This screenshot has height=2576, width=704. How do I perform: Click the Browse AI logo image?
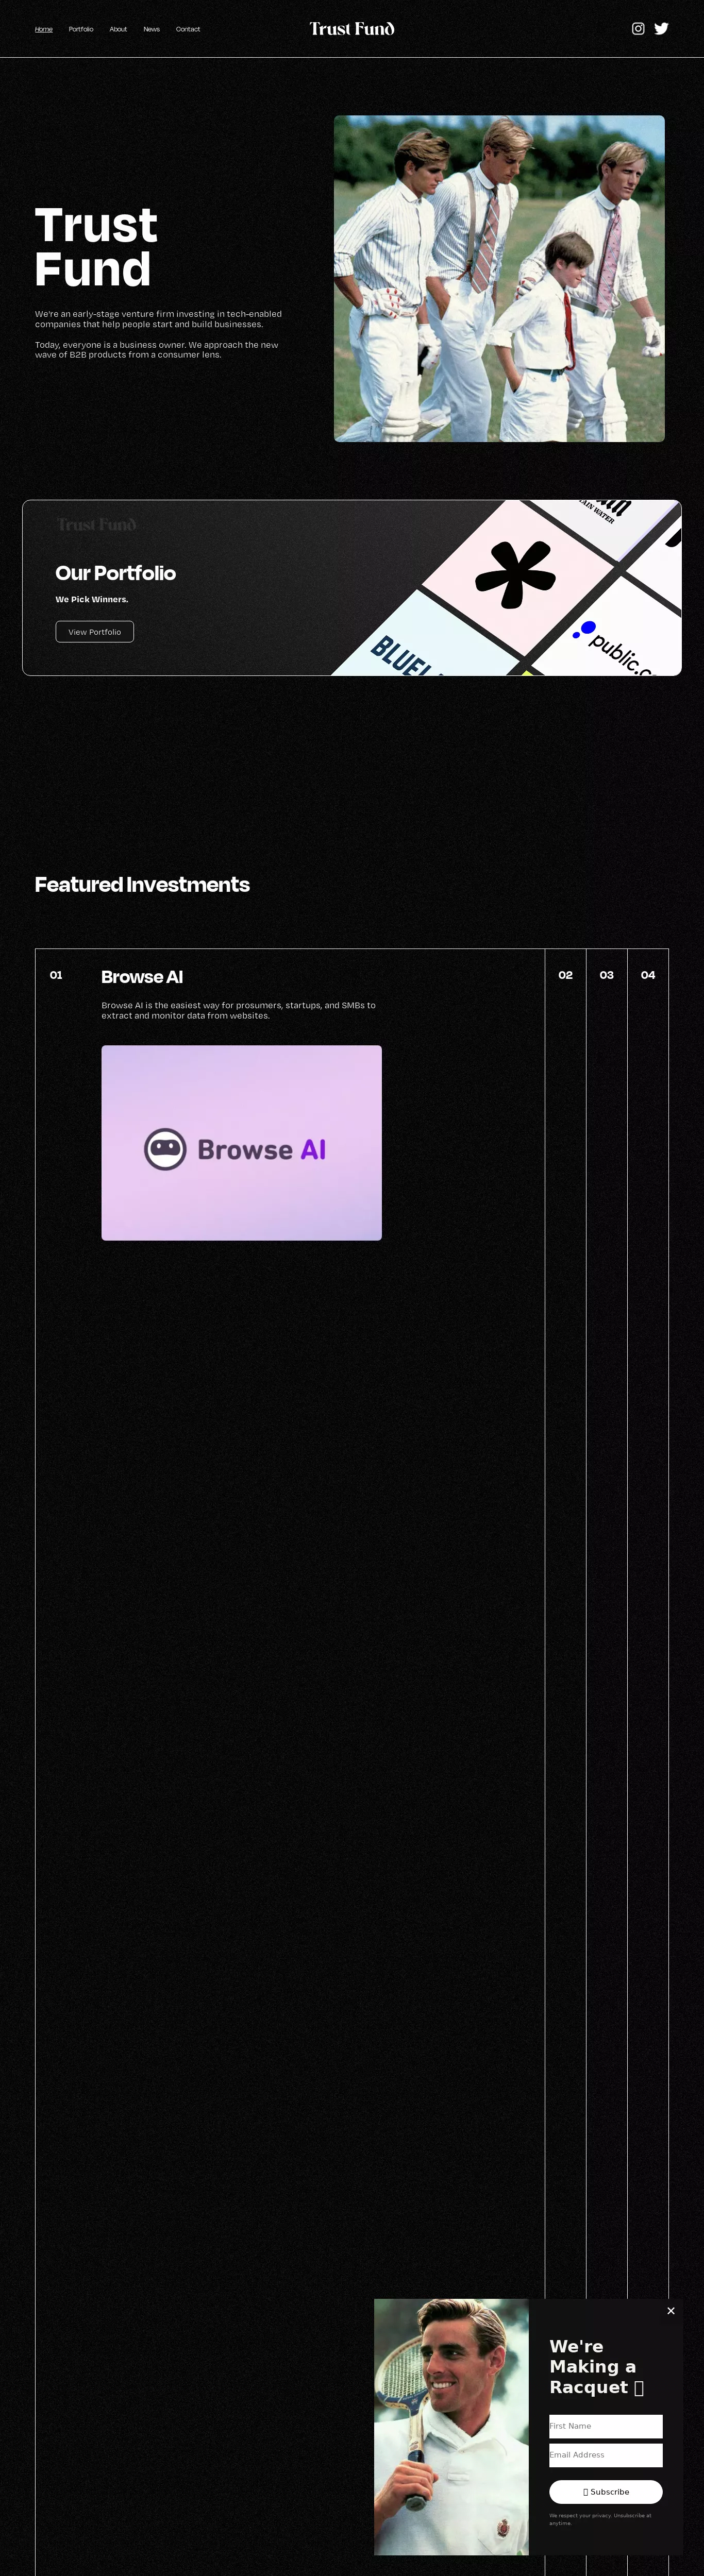click(x=242, y=1143)
